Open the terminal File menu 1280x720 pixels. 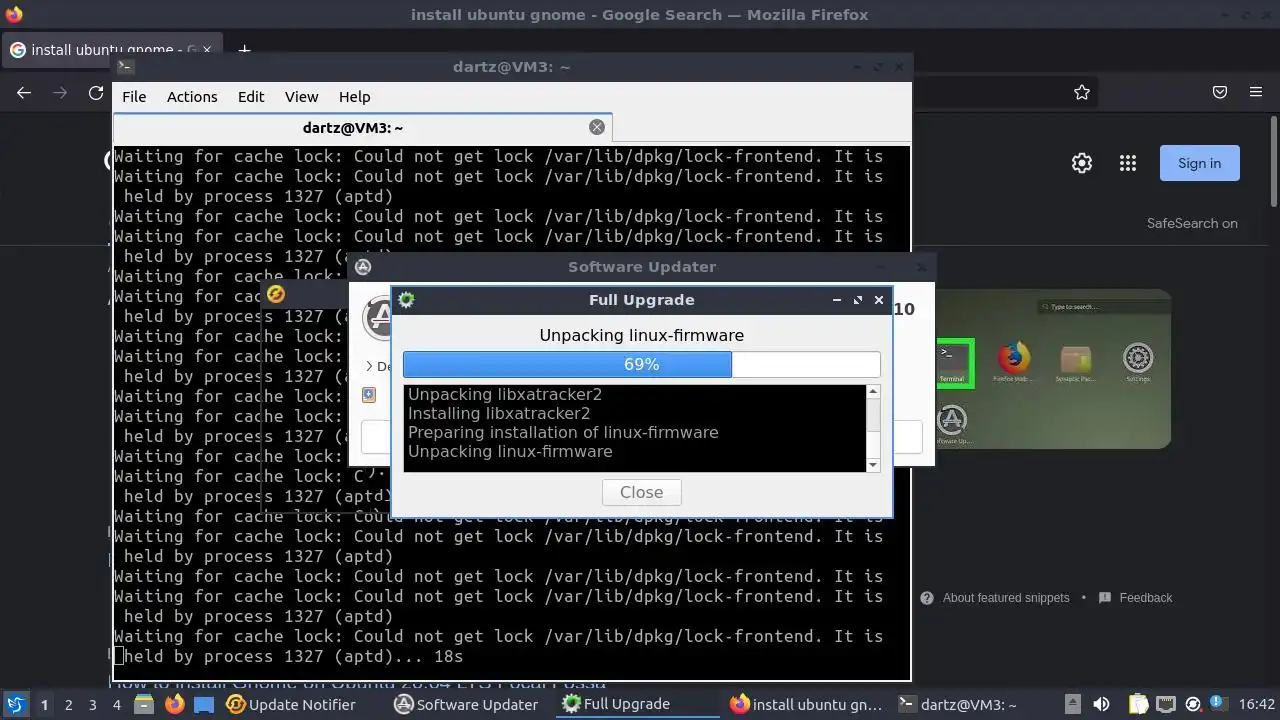134,97
